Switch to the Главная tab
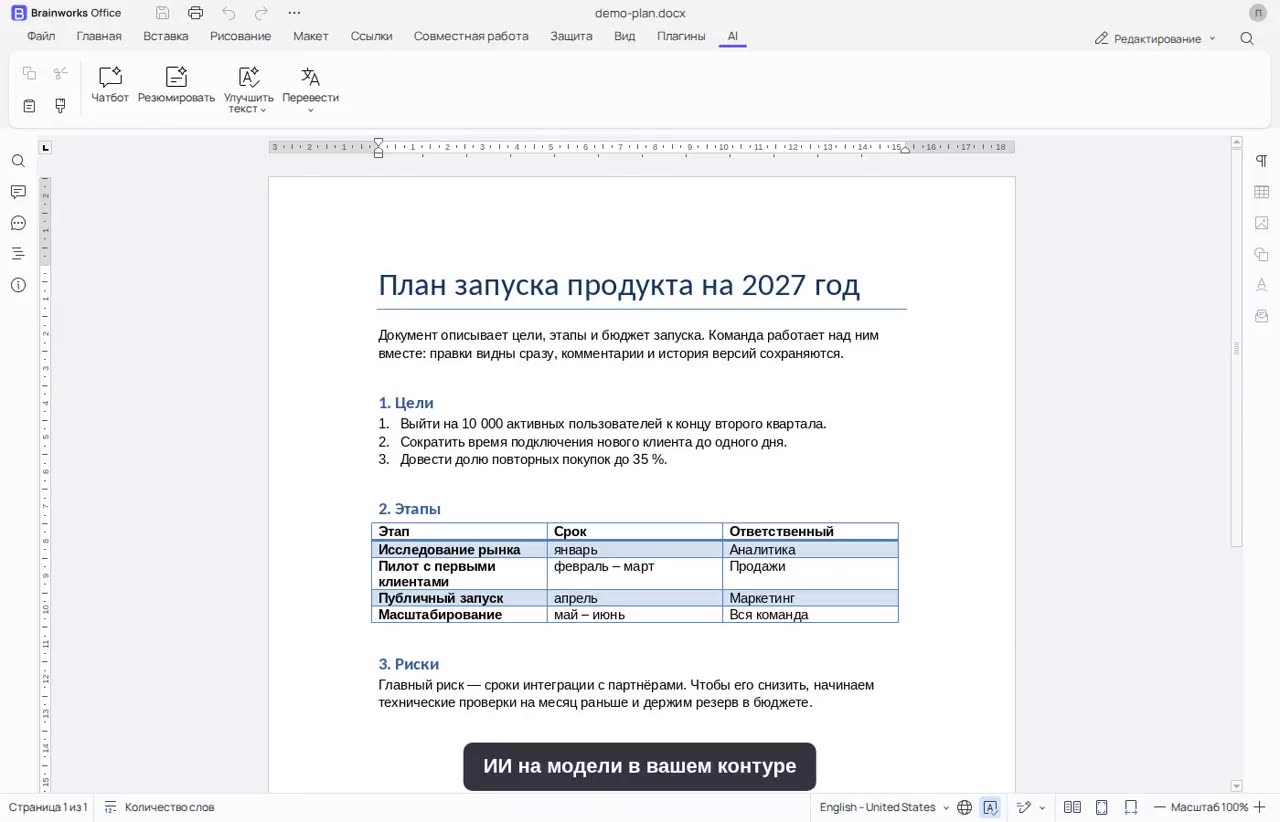The image size is (1280, 822). 99,36
